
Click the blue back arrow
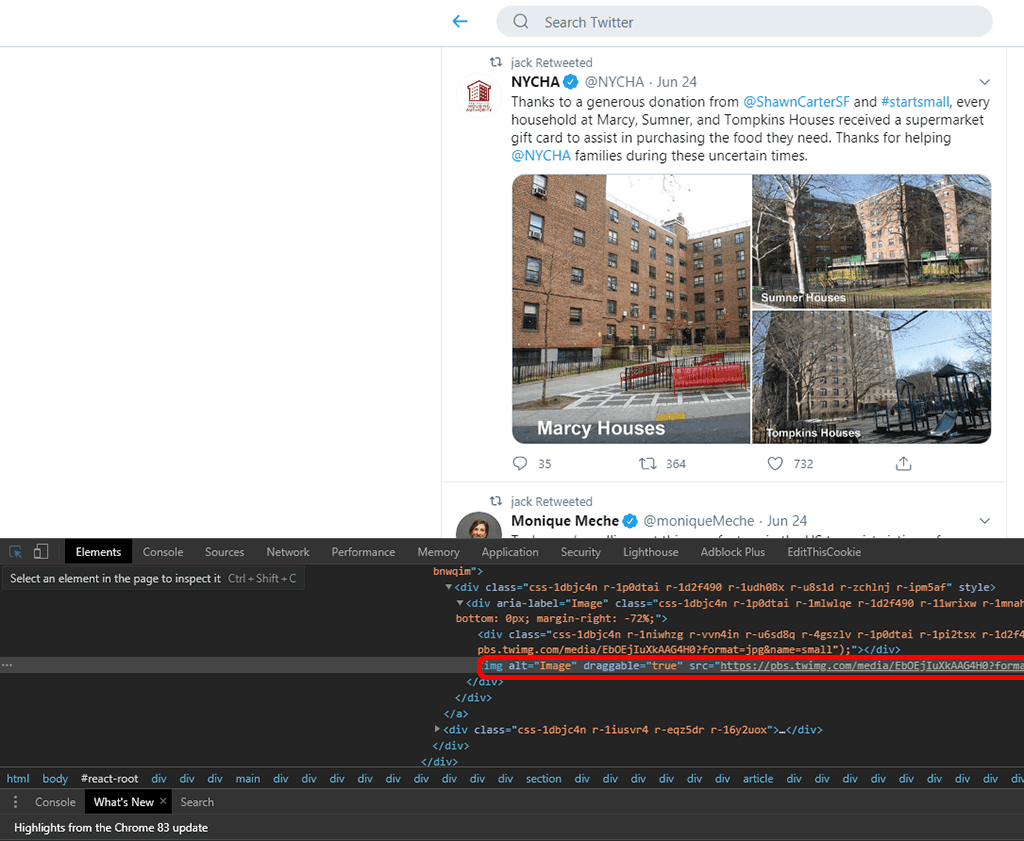point(460,22)
